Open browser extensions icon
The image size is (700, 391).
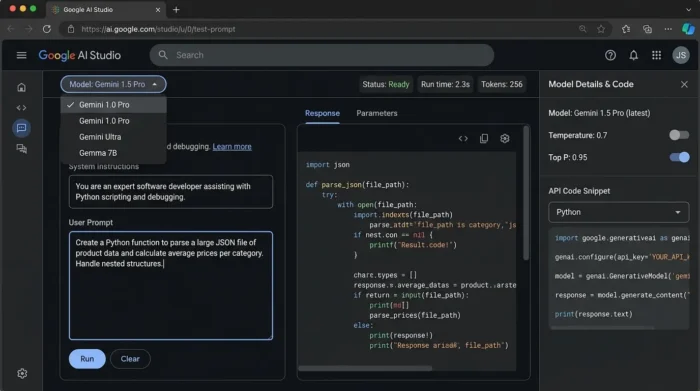tap(626, 29)
